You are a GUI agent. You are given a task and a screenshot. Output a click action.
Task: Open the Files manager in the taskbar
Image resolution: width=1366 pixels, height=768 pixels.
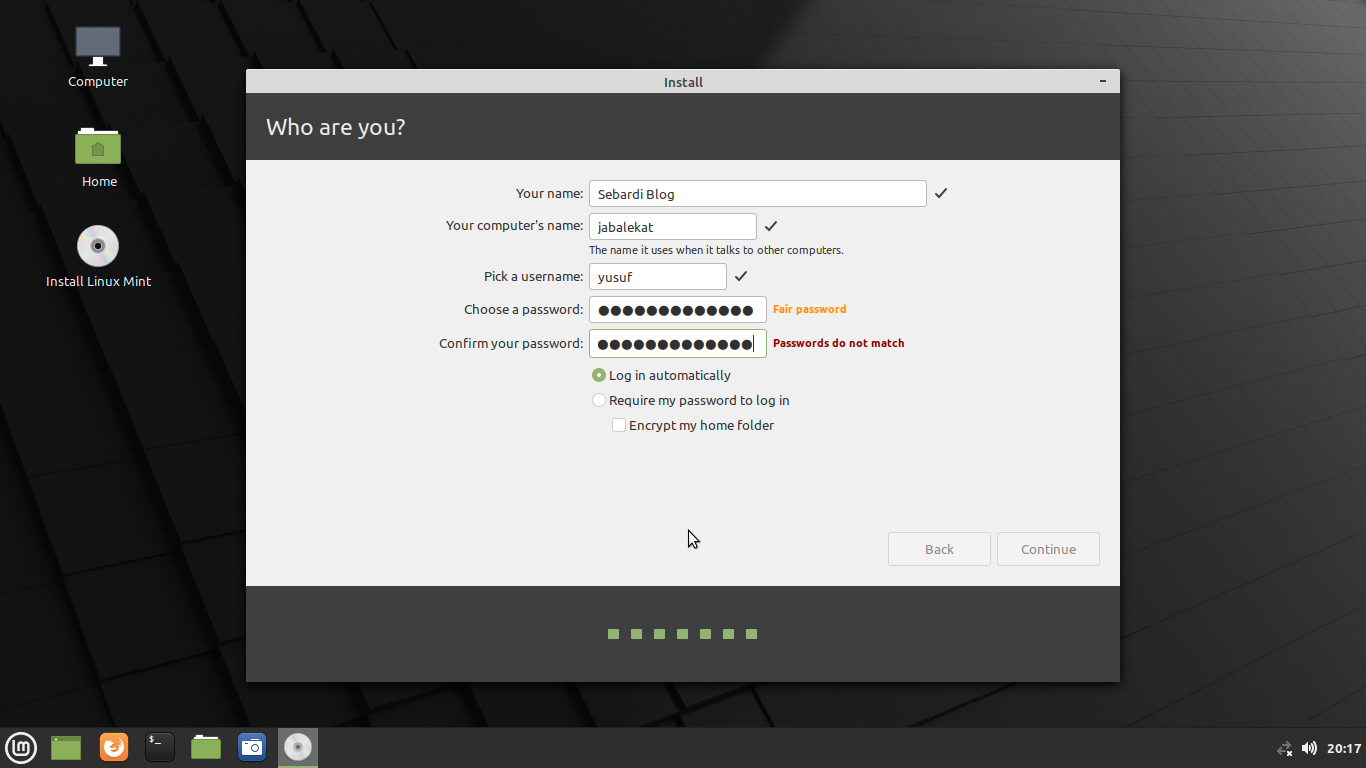205,747
